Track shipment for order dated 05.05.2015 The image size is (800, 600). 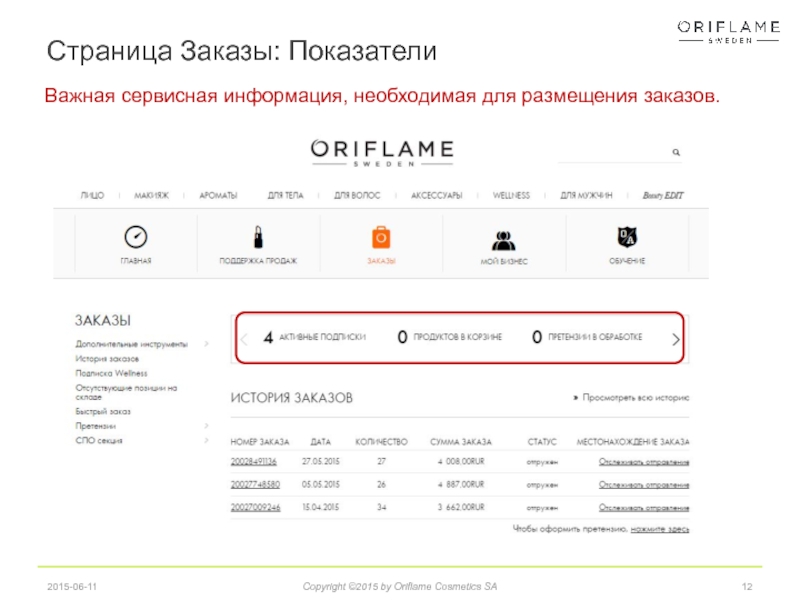point(644,485)
